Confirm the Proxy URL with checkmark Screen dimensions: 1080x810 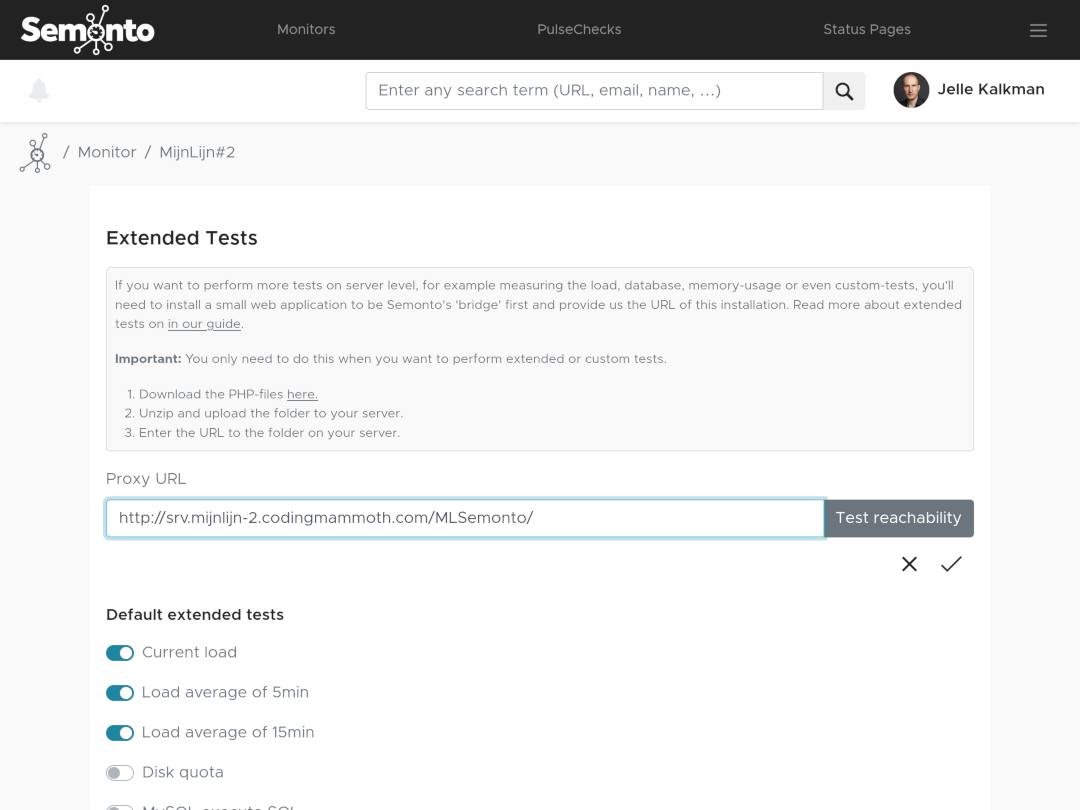(951, 564)
